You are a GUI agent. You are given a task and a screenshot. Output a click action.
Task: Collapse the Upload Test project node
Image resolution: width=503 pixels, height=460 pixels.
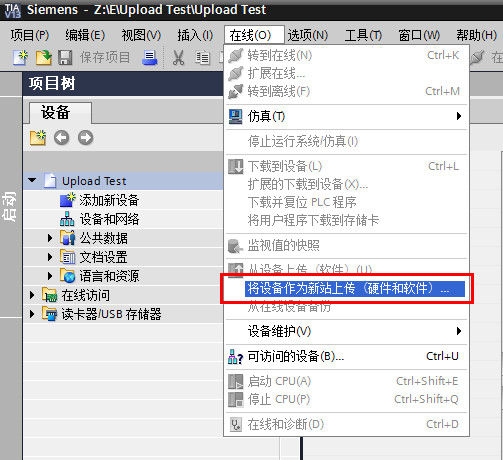tap(32, 180)
